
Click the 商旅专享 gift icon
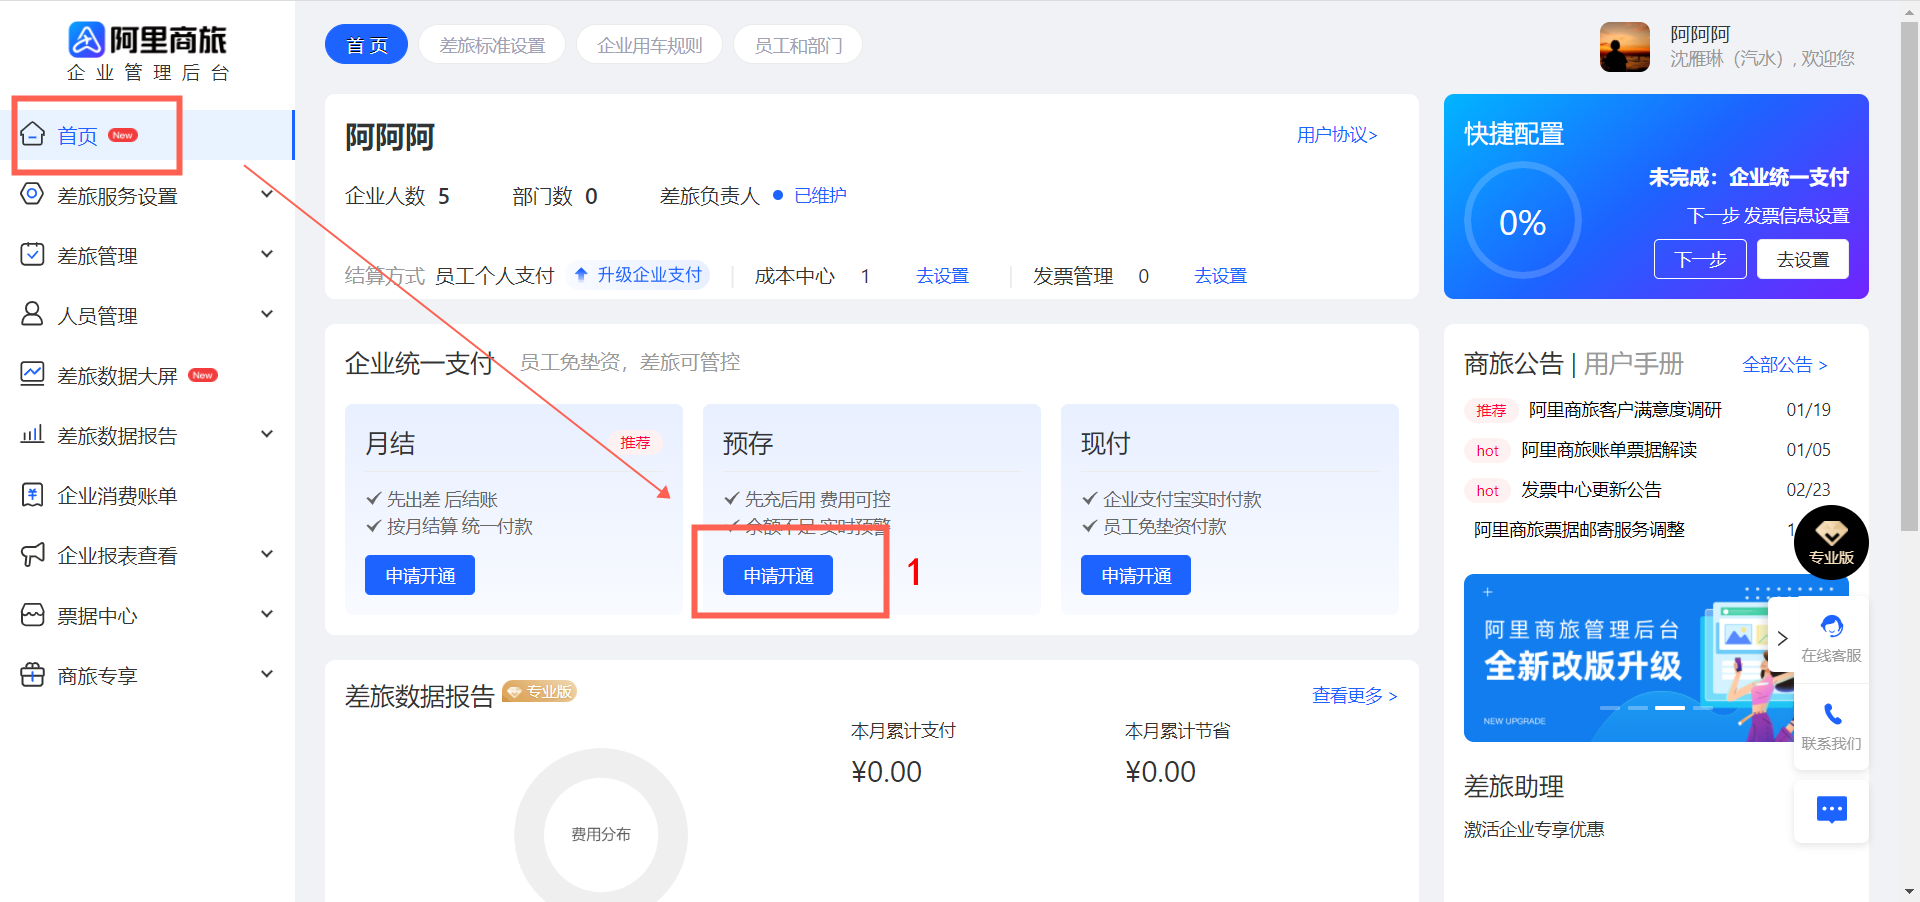[32, 675]
